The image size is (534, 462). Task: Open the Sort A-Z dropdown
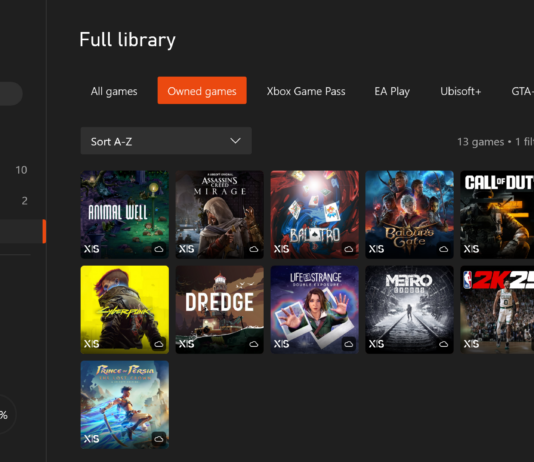(x=166, y=141)
